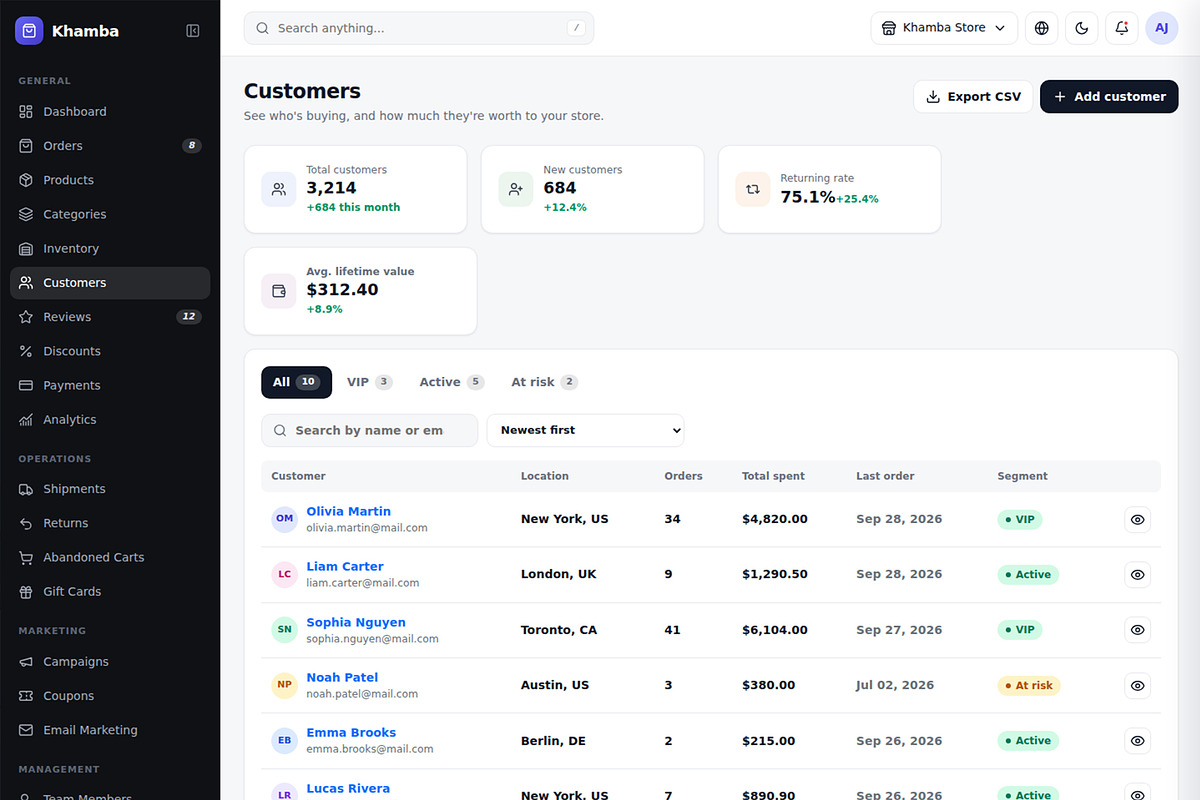Open Sophia Nguyen's customer link
1200x800 pixels.
coord(356,622)
